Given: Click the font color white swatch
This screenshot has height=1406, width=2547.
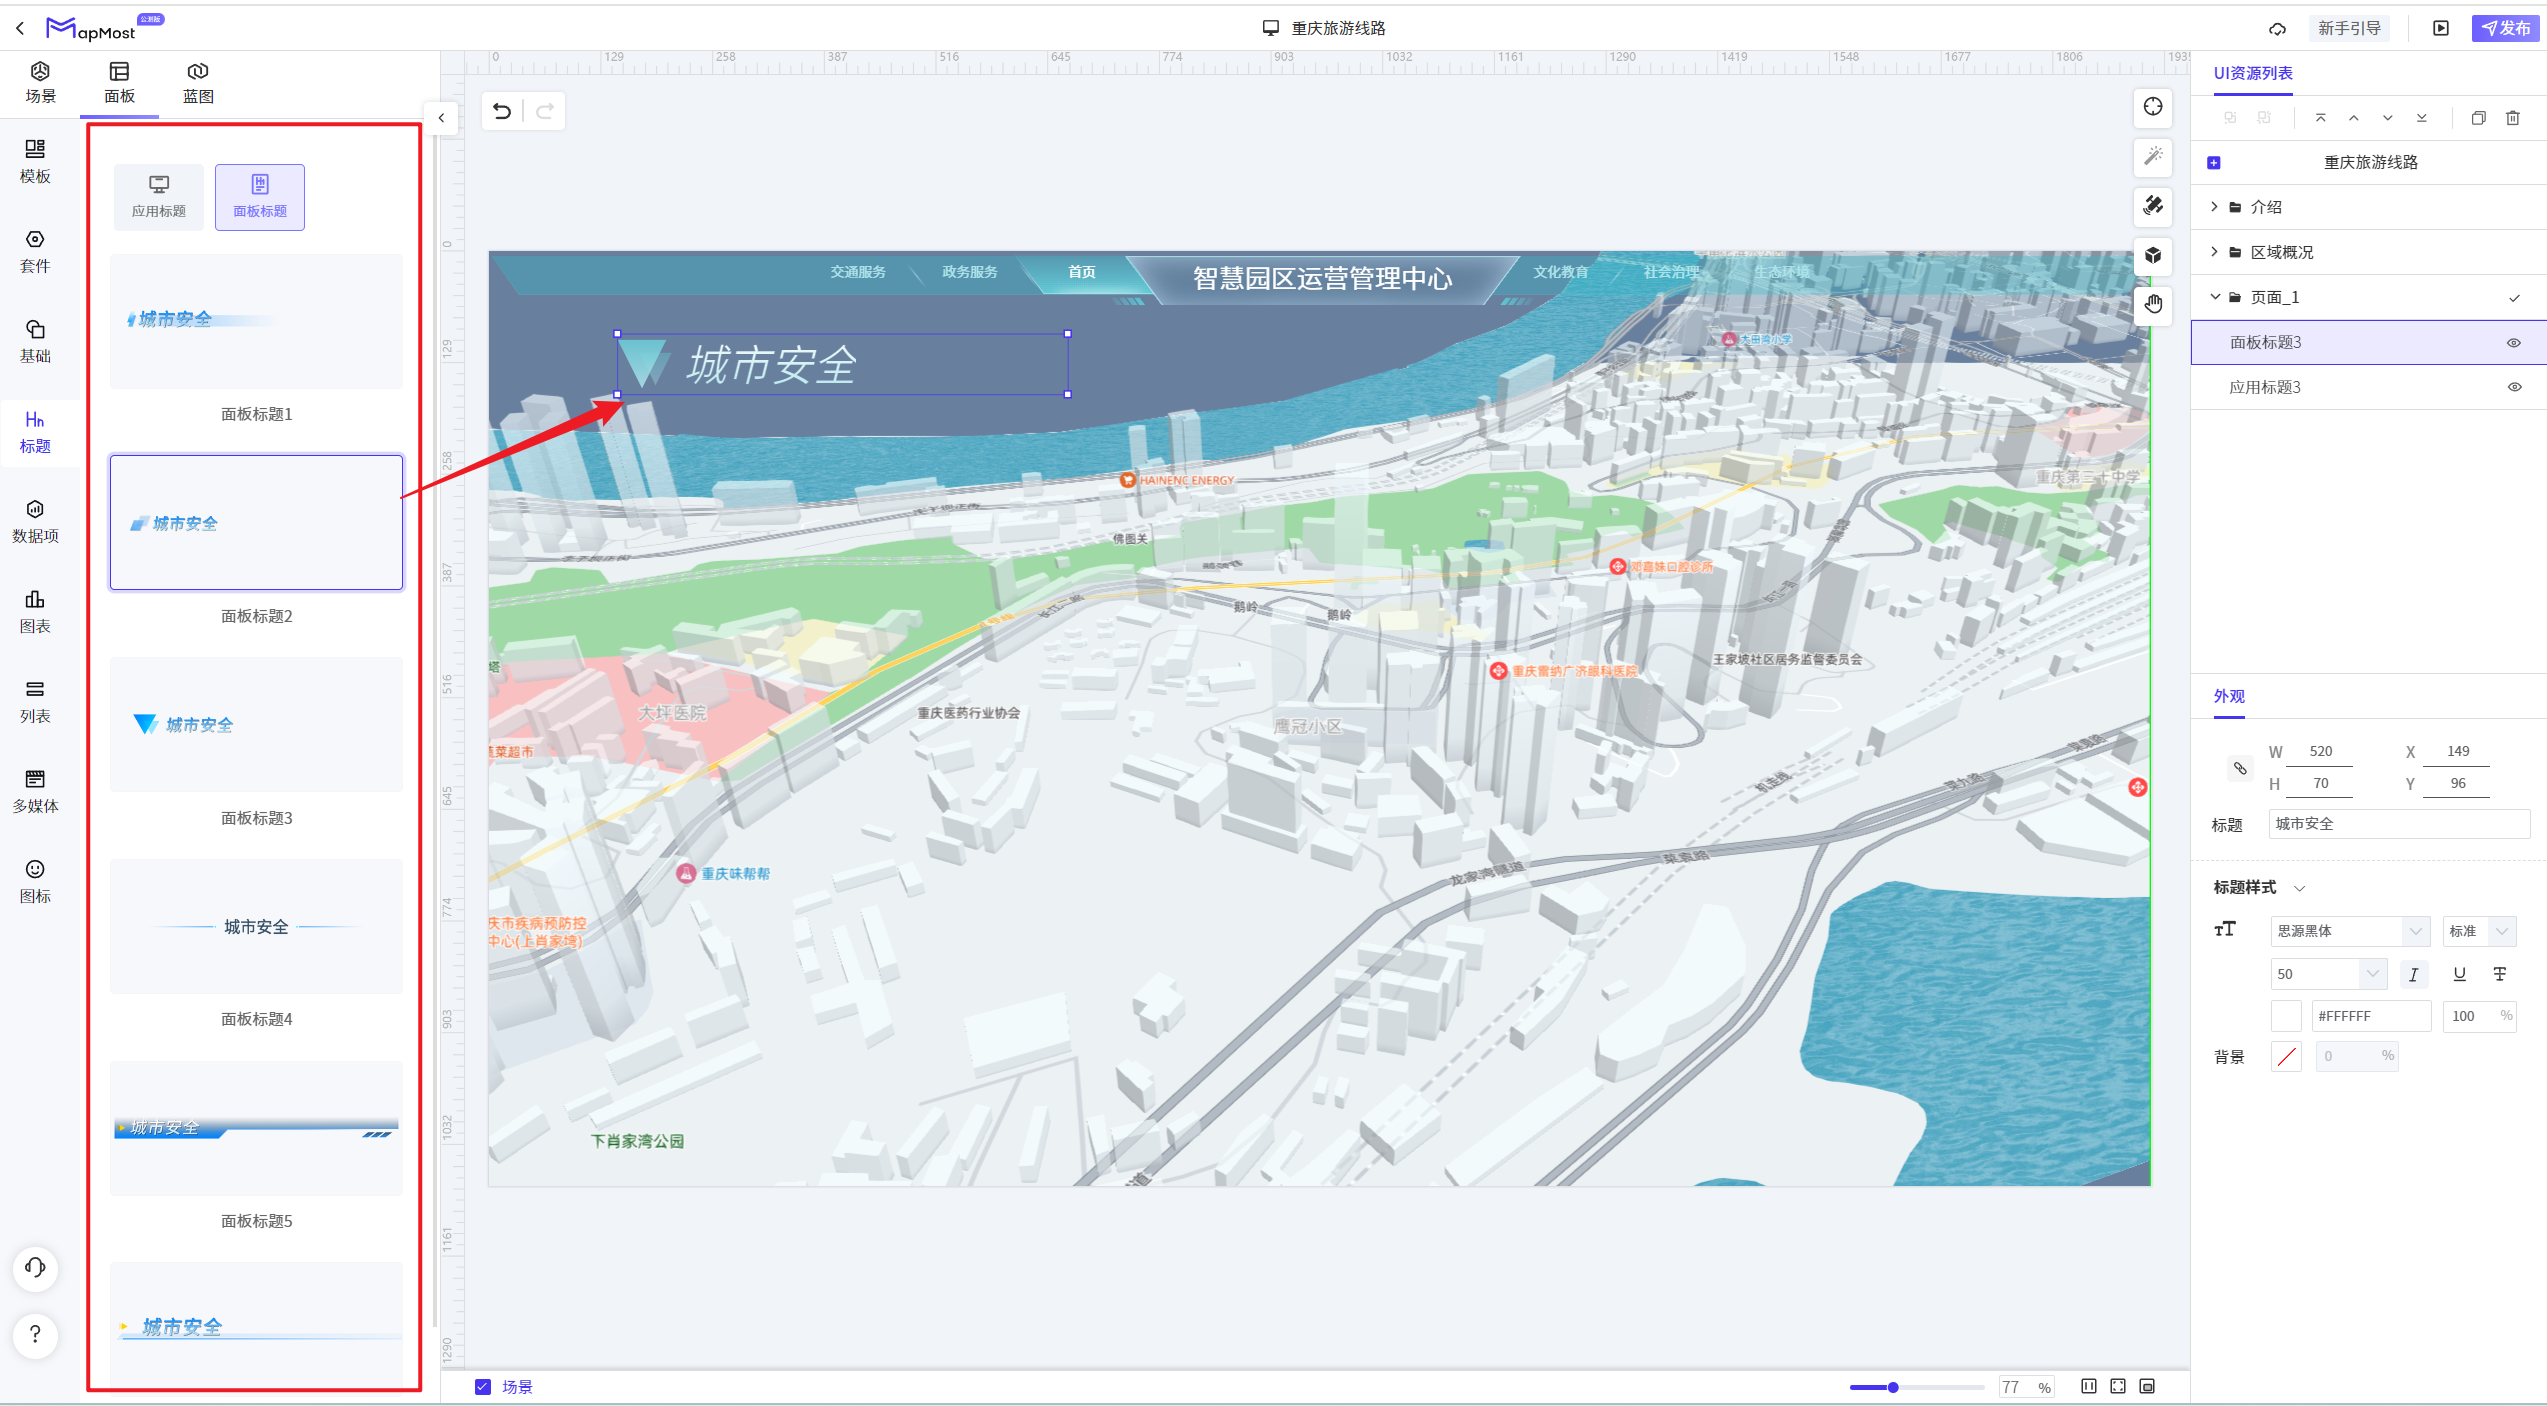Looking at the screenshot, I should coord(2286,1016).
